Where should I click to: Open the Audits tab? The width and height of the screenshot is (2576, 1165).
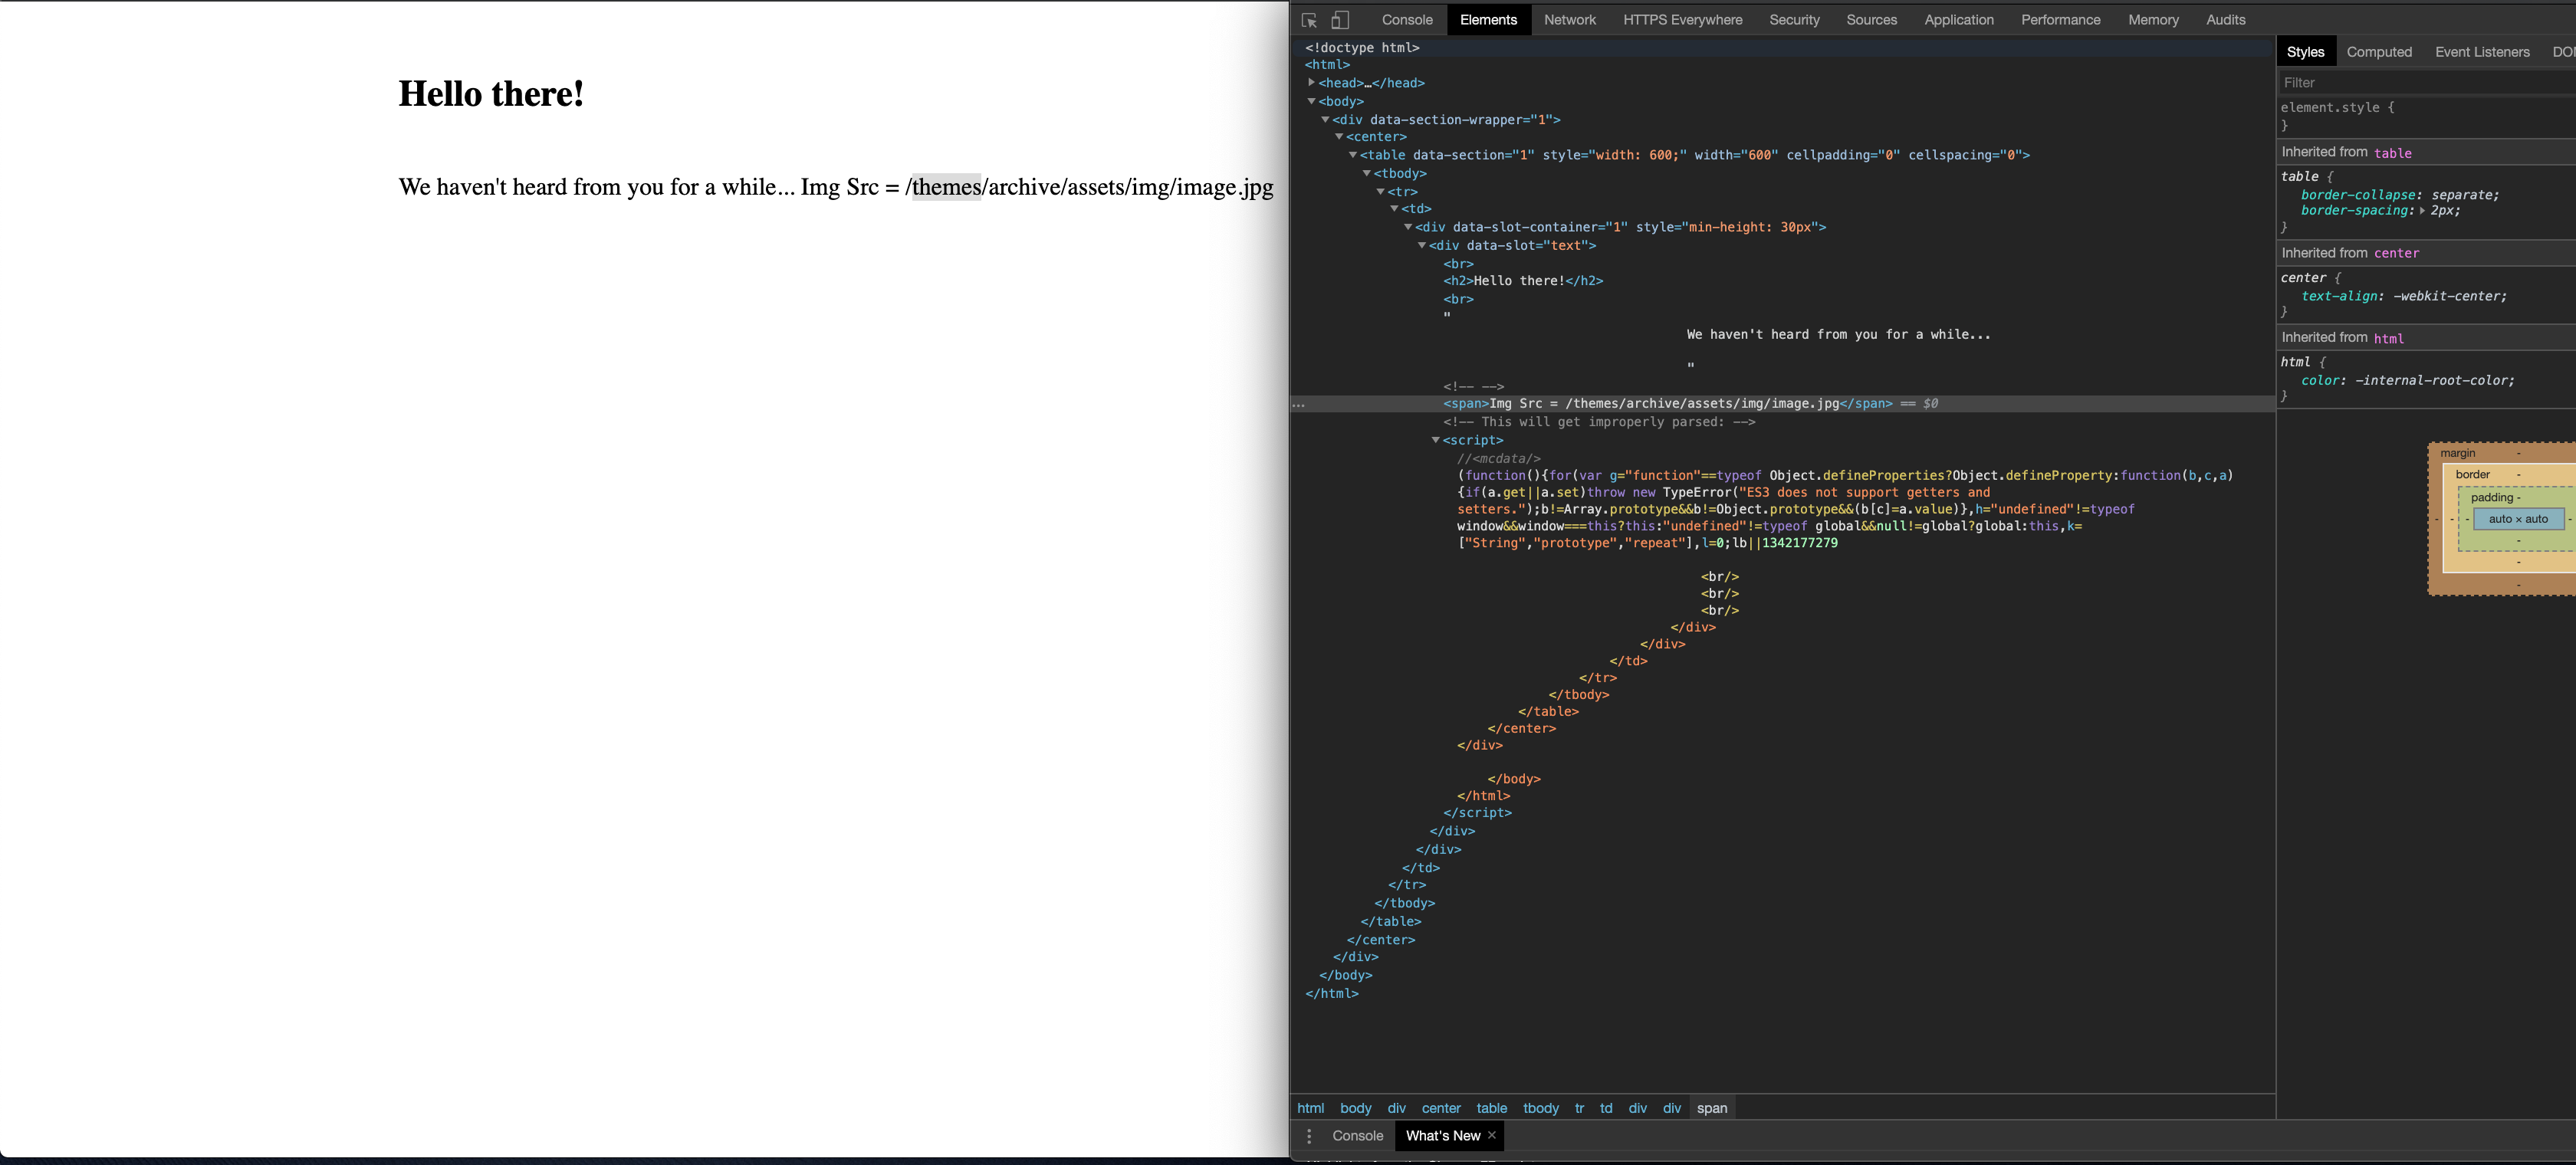2225,20
